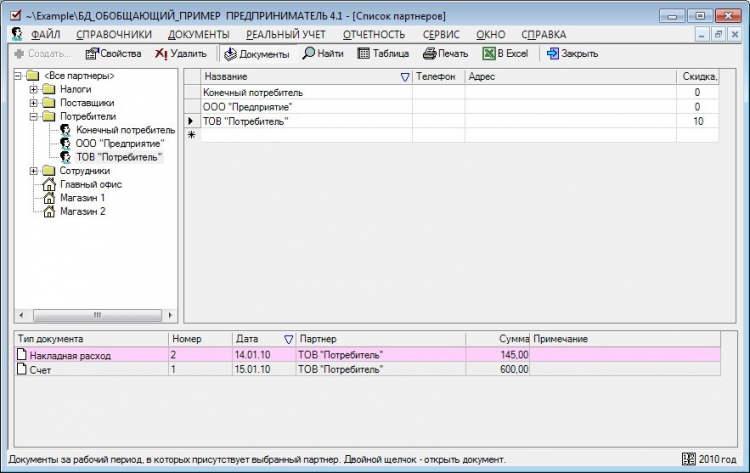Select the Сотрудники folder icon

(48, 171)
